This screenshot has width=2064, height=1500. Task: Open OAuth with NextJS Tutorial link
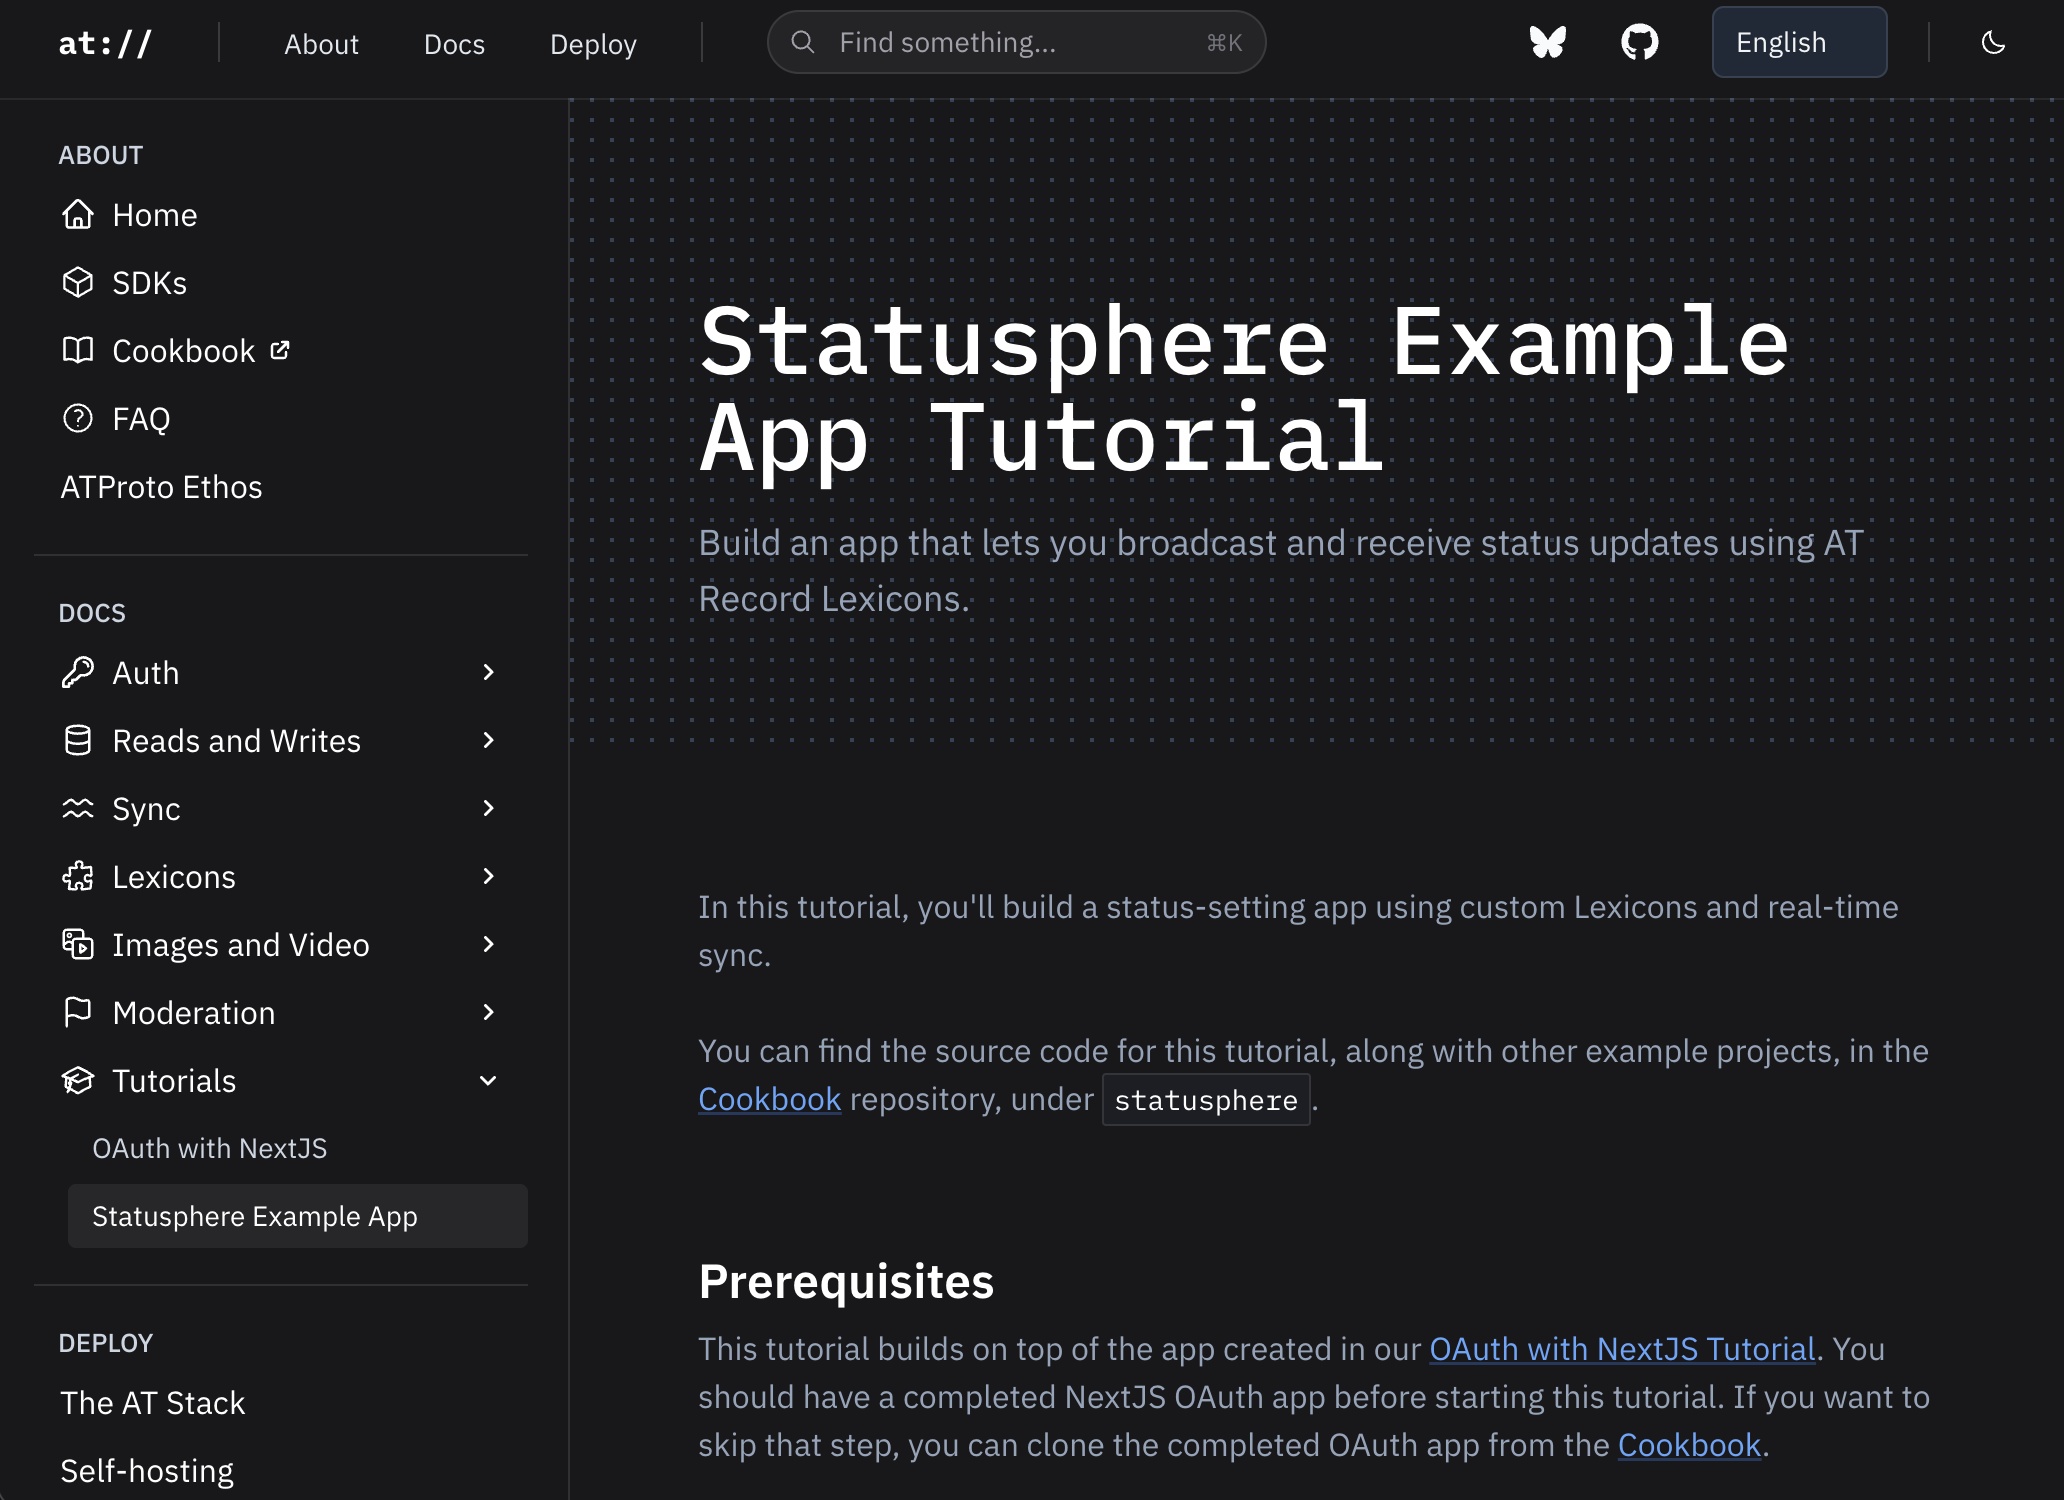(x=1621, y=1349)
